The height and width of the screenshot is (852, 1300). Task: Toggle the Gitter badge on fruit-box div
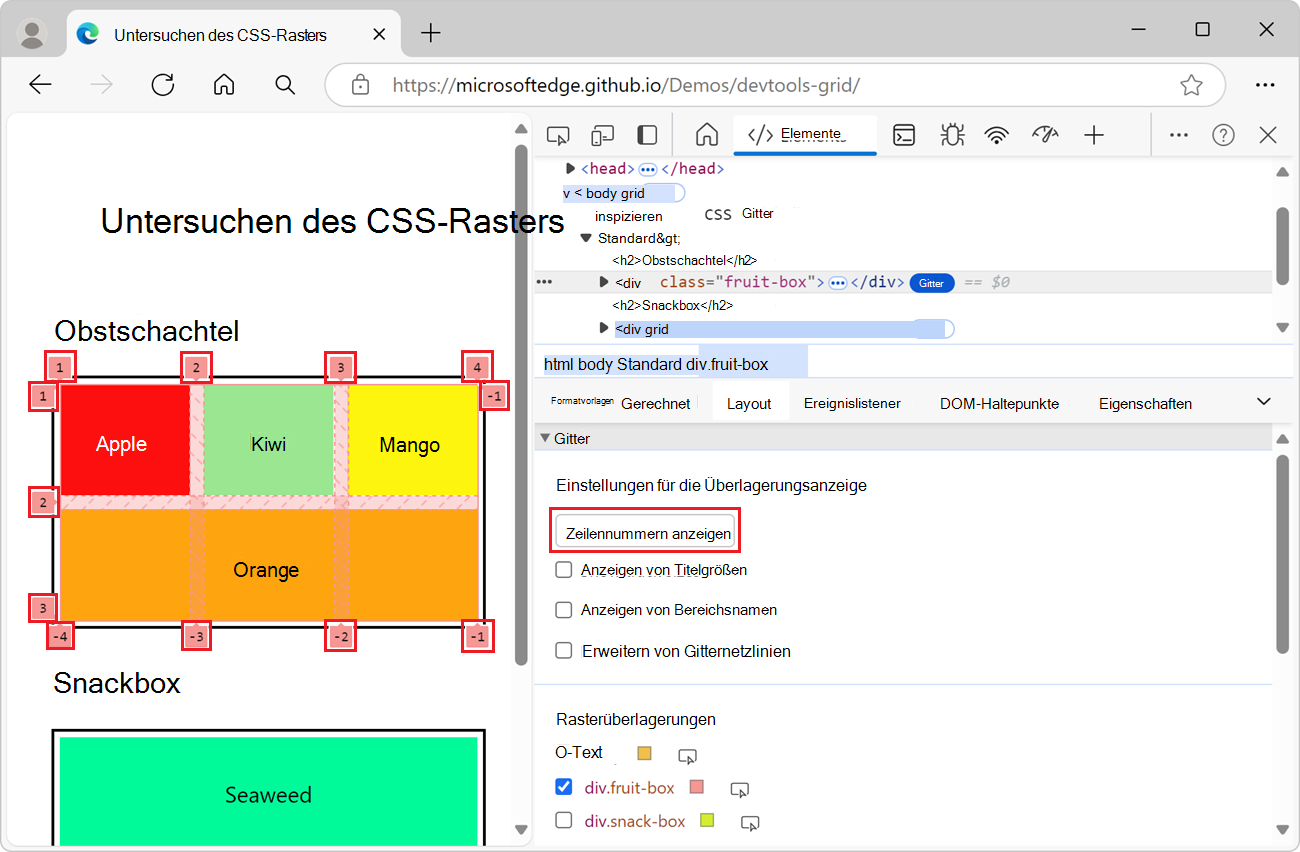point(932,283)
